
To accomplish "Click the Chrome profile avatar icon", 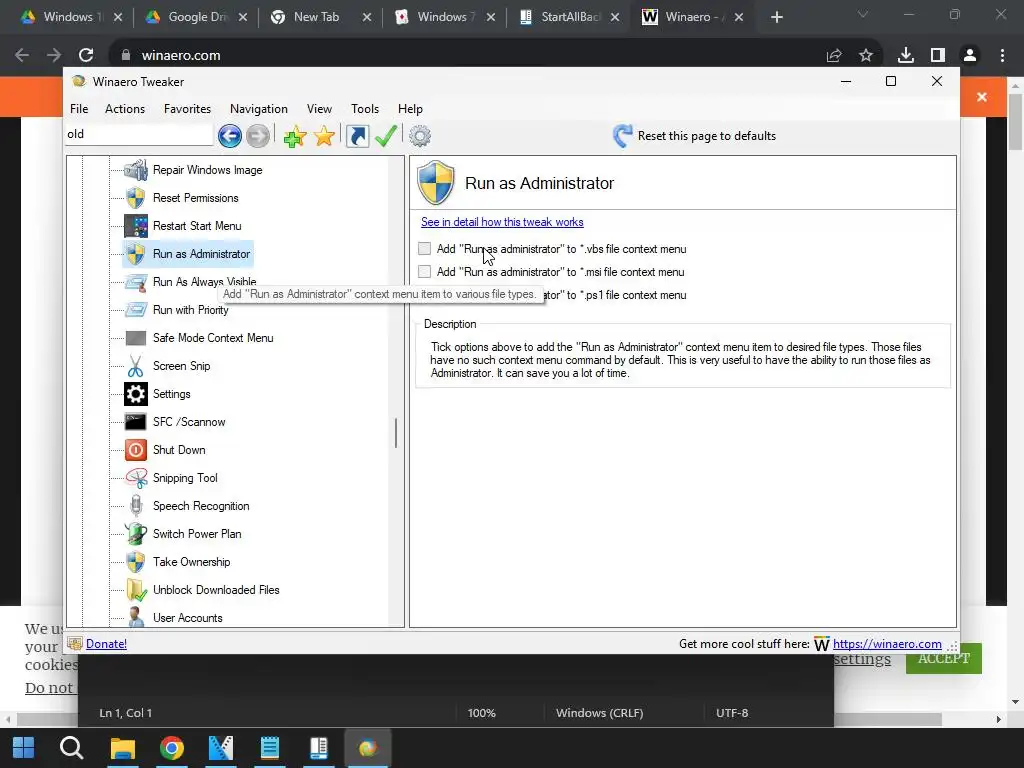I will (970, 56).
